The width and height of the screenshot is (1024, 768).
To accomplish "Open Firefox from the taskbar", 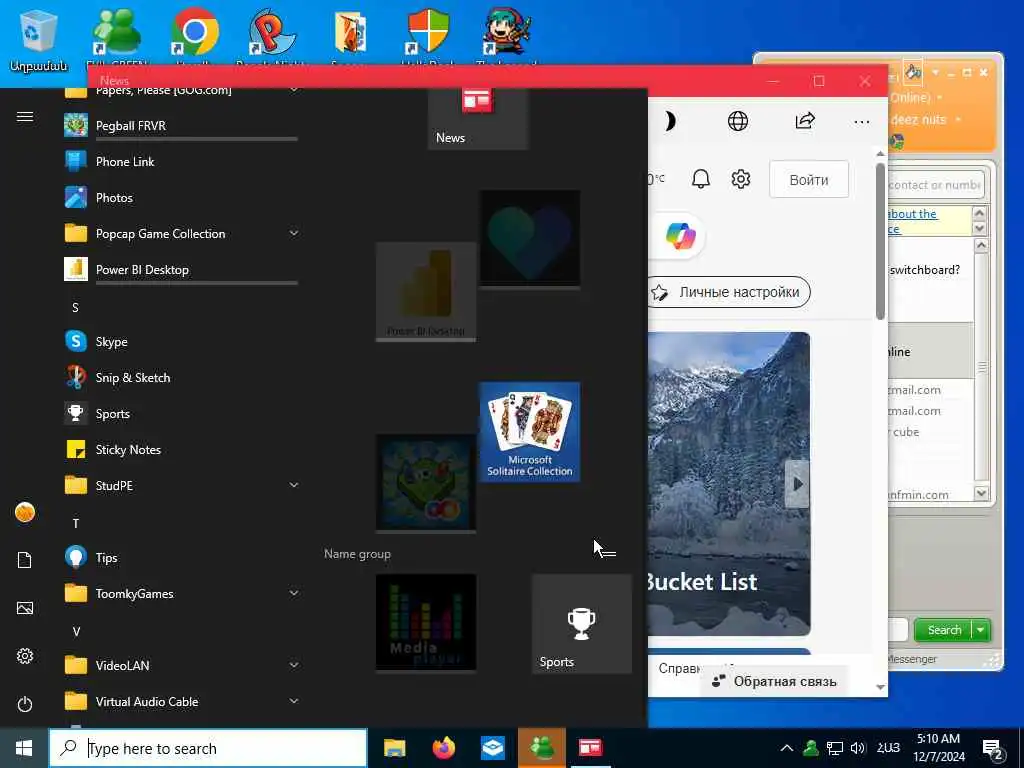I will coord(443,748).
